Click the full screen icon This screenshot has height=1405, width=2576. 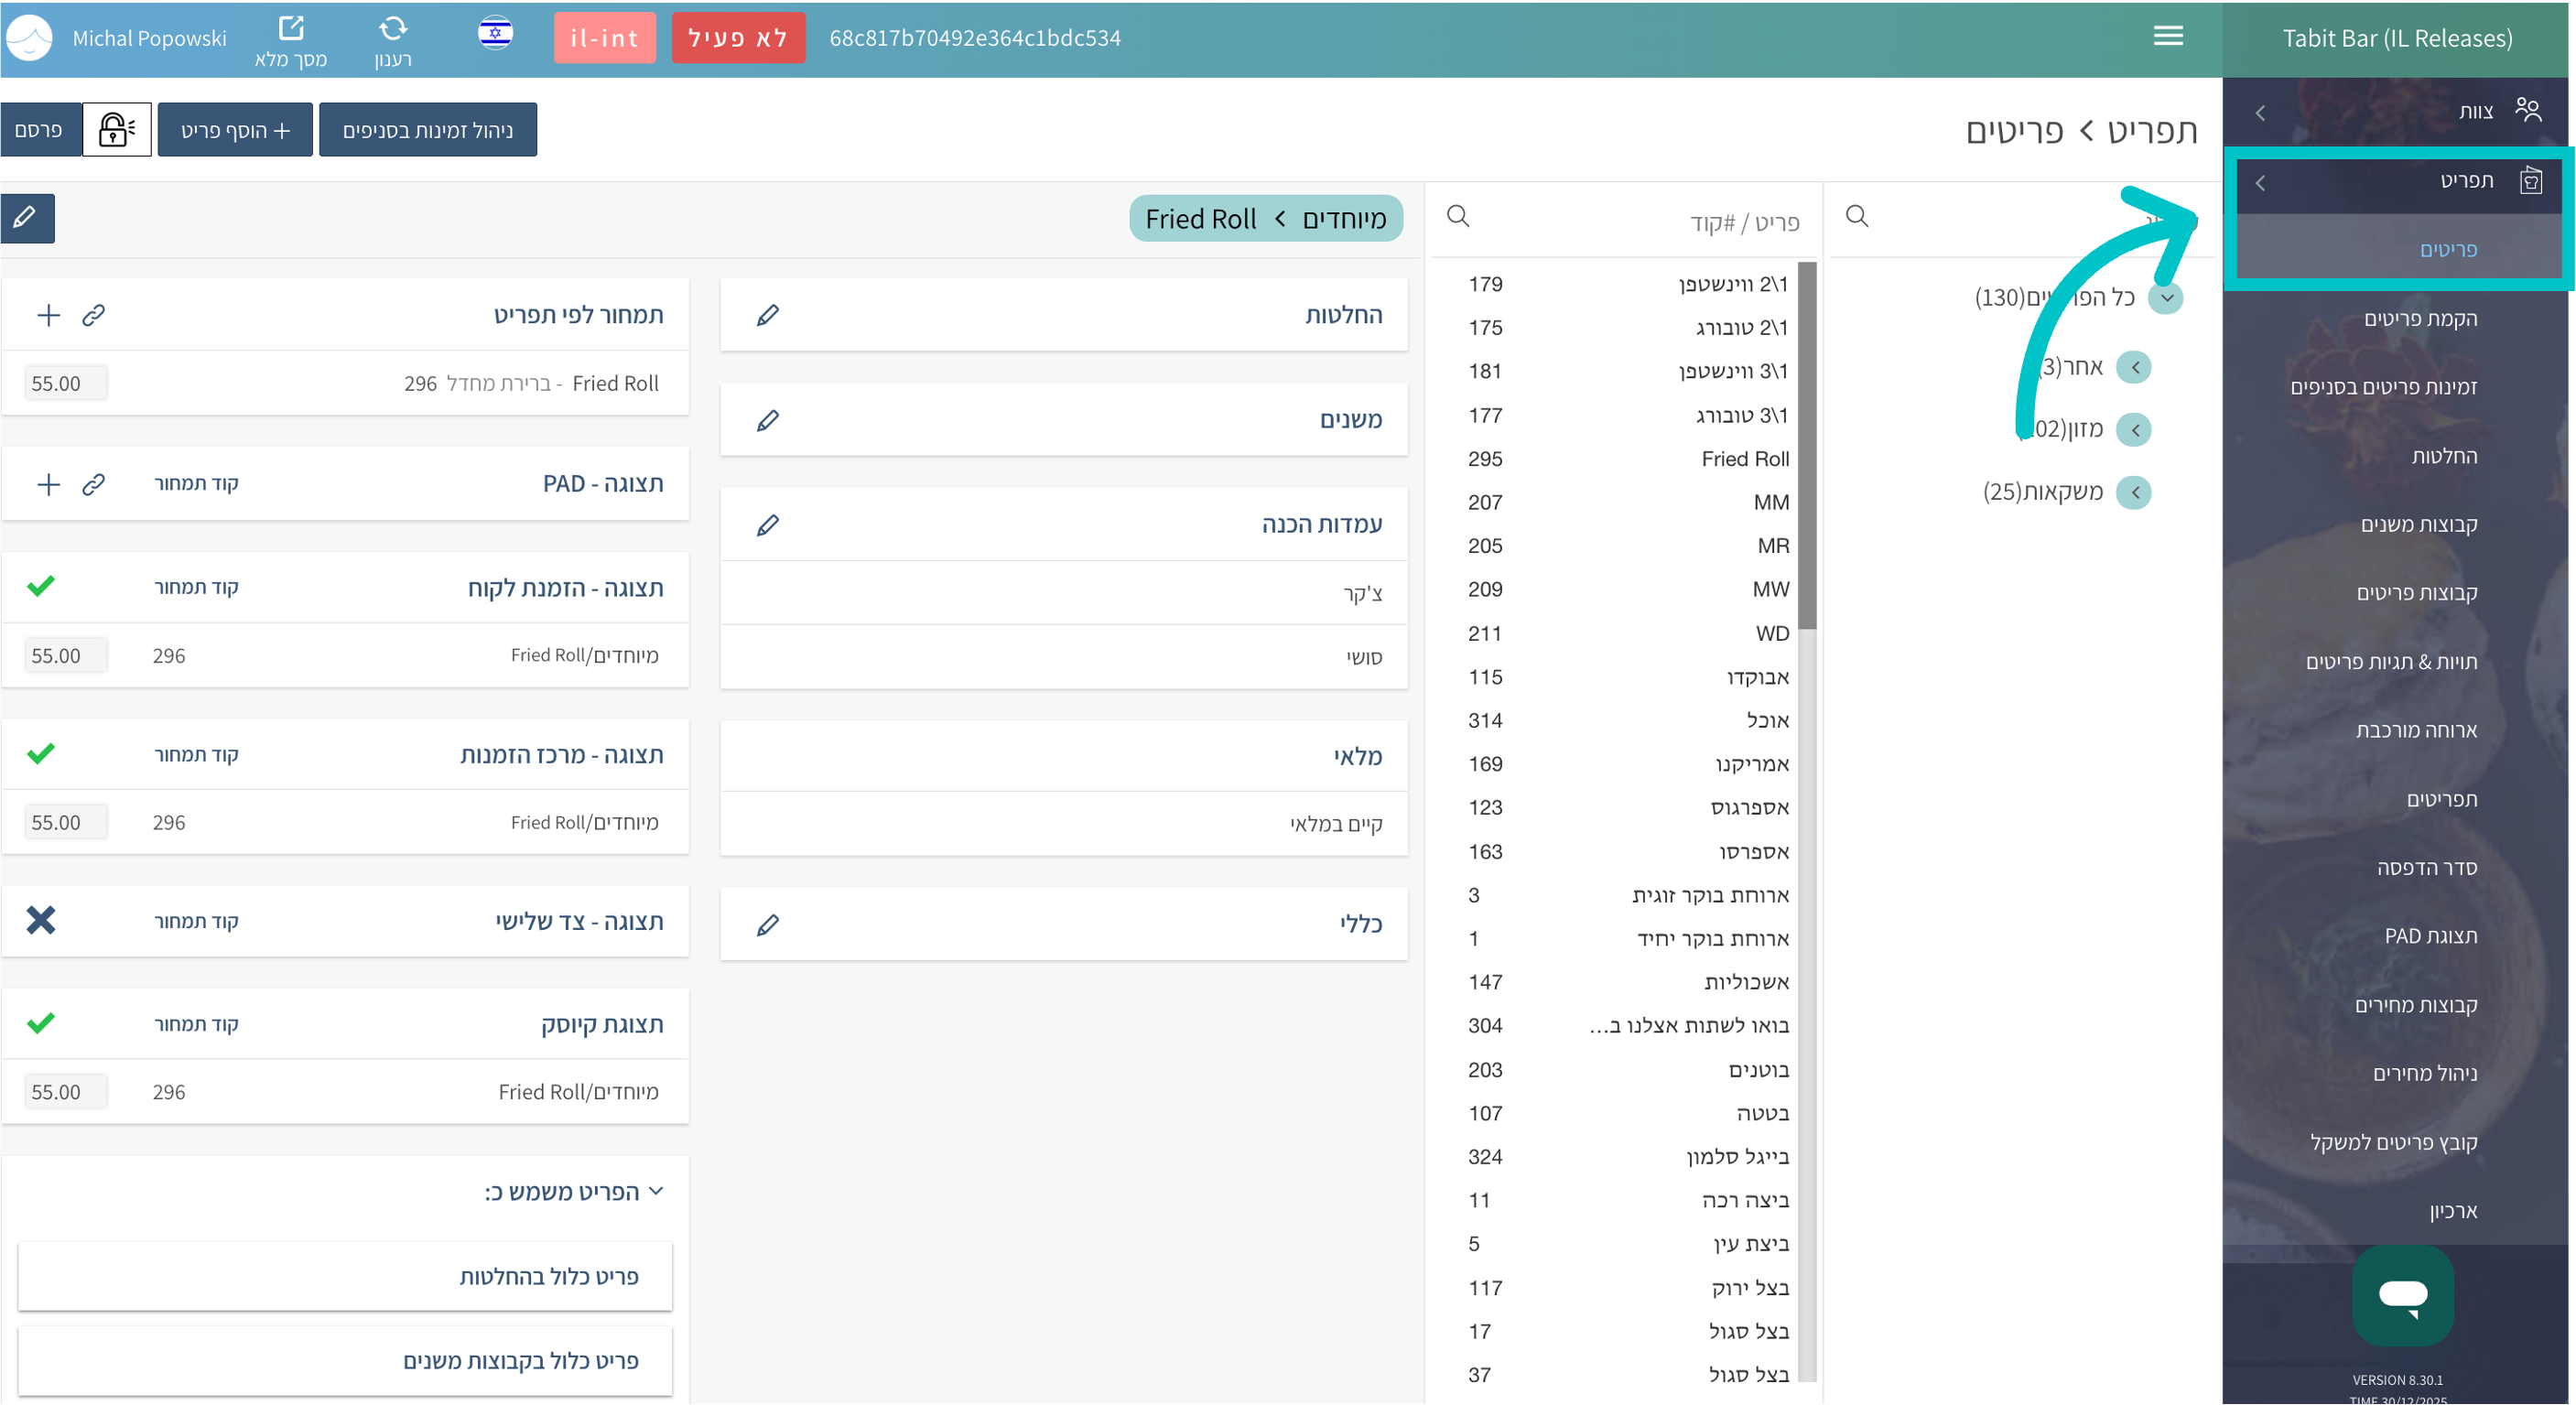click(x=290, y=27)
